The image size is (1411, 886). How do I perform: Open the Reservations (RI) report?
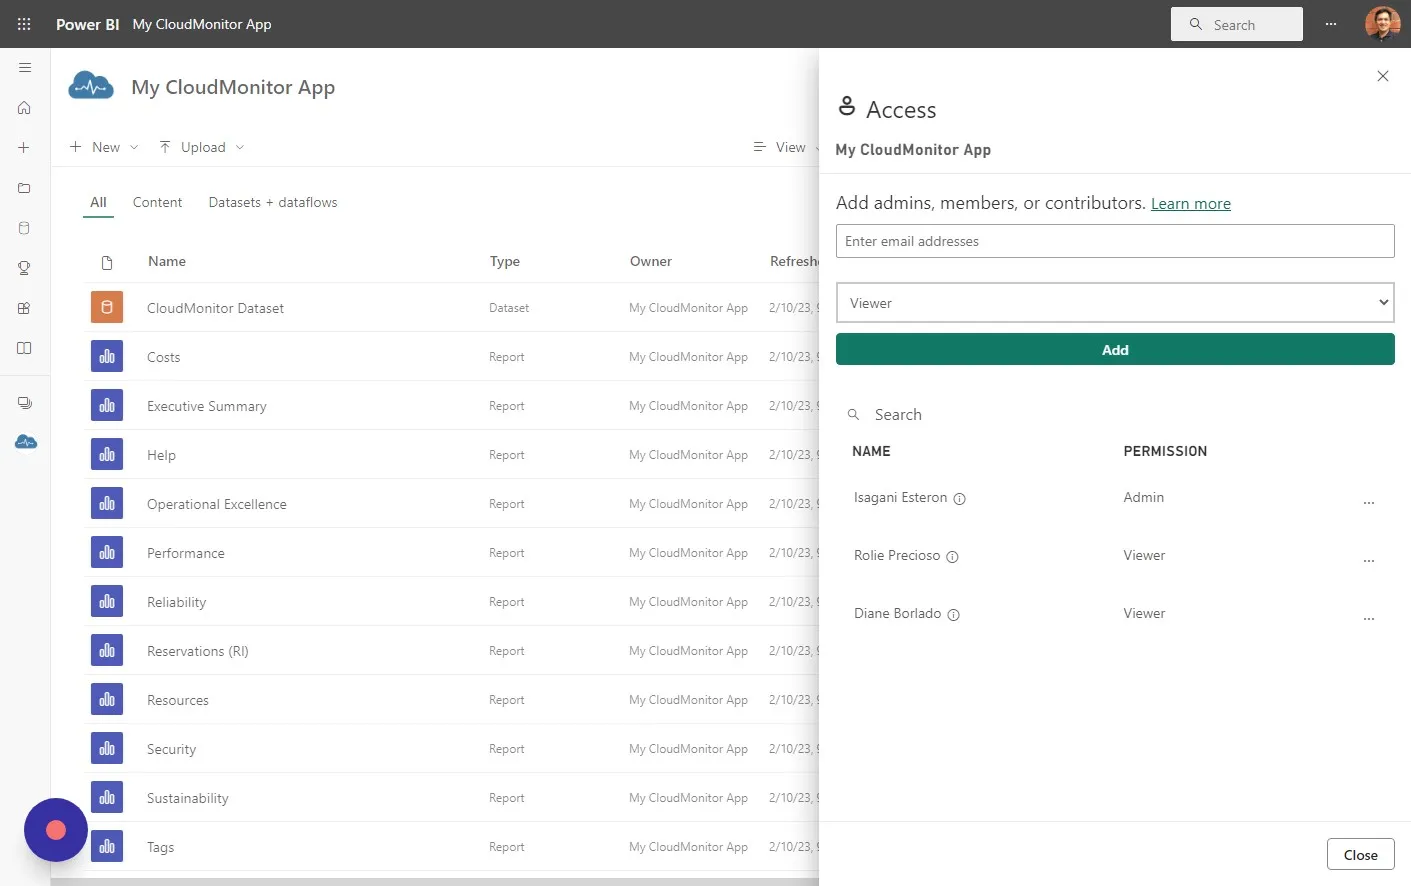click(197, 651)
